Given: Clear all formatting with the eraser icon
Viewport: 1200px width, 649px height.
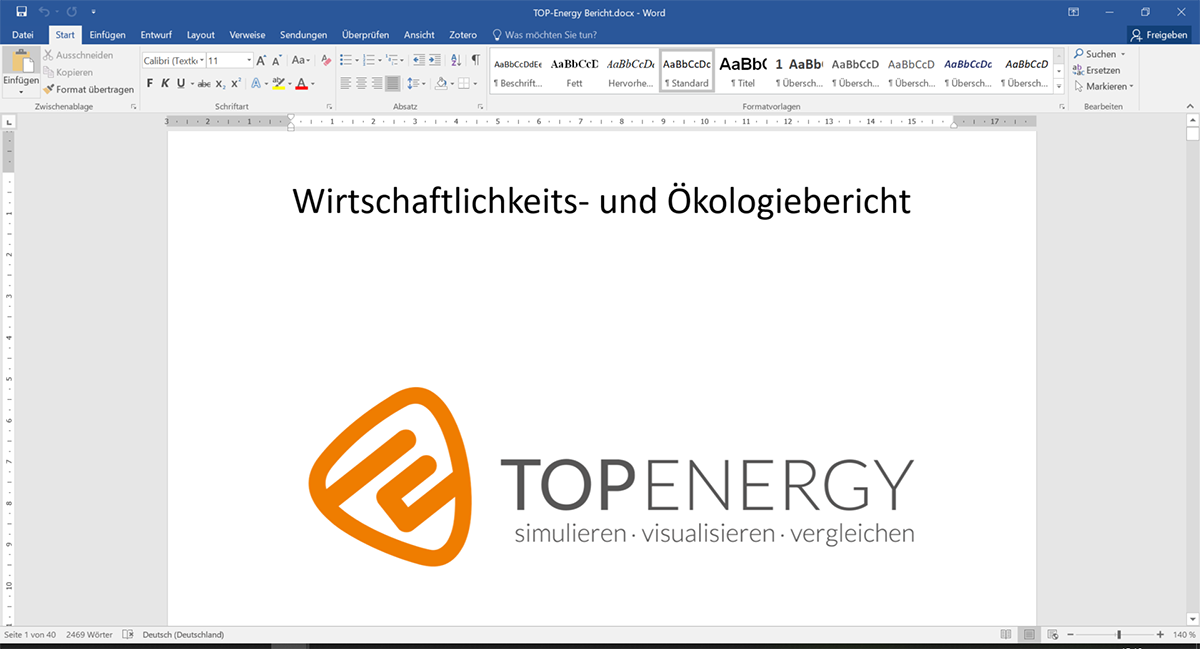Looking at the screenshot, I should click(324, 61).
